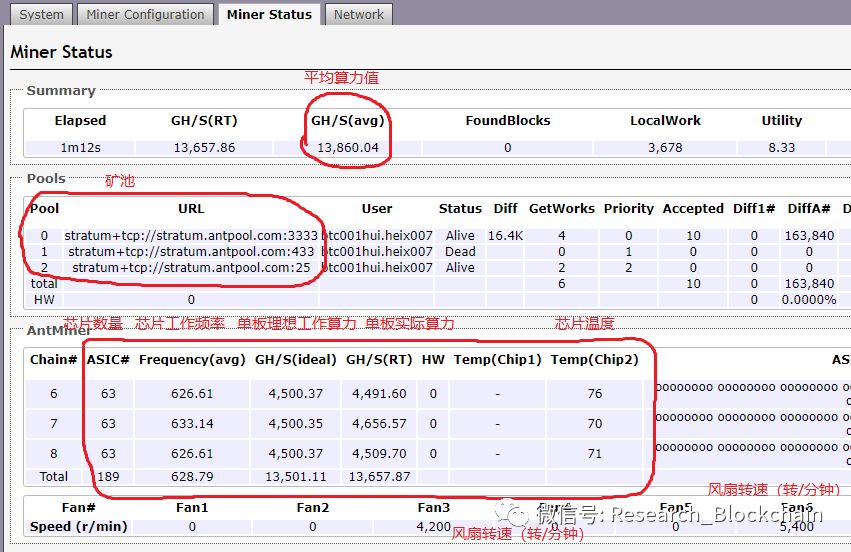Image resolution: width=851 pixels, height=552 pixels.
Task: Click the stratum.antpool.com:433 pool URL
Action: (x=192, y=252)
